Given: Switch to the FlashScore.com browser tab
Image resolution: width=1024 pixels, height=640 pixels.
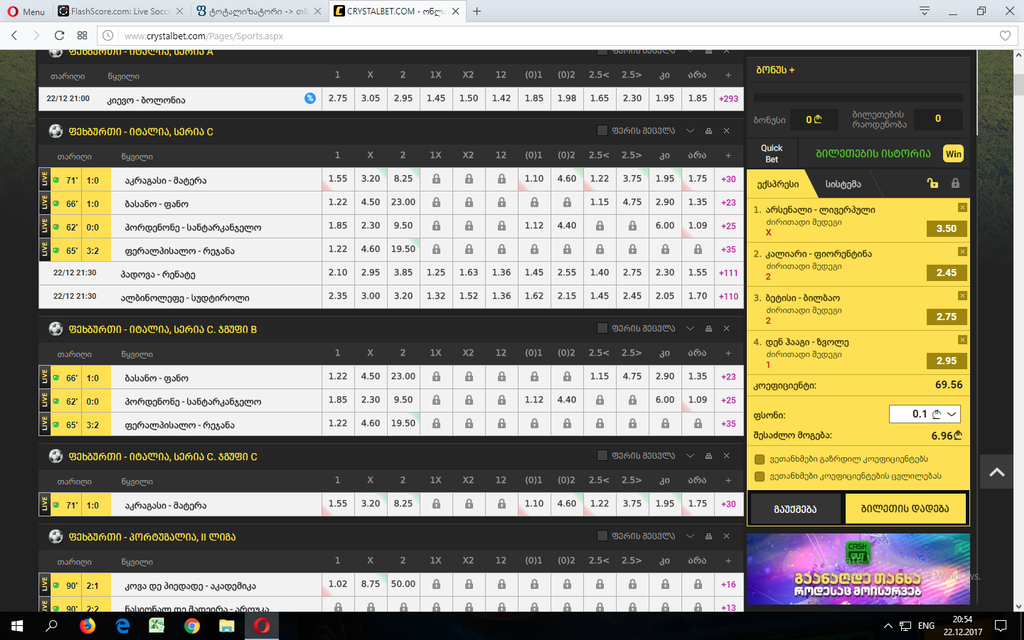Looking at the screenshot, I should click(120, 12).
